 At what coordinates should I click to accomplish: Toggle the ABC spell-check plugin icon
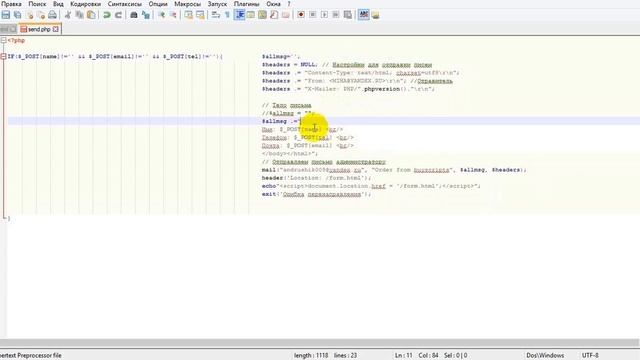tap(363, 15)
